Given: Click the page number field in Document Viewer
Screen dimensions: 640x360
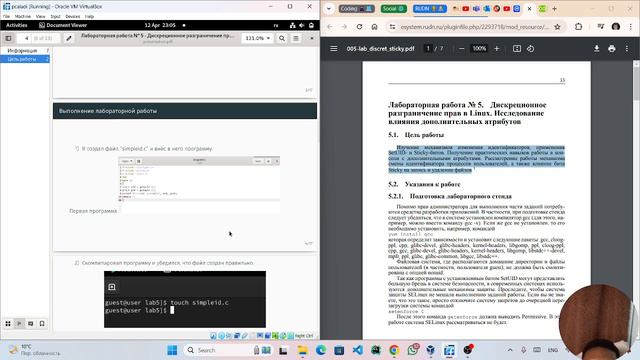Looking at the screenshot, I should pyautogui.click(x=27, y=38).
